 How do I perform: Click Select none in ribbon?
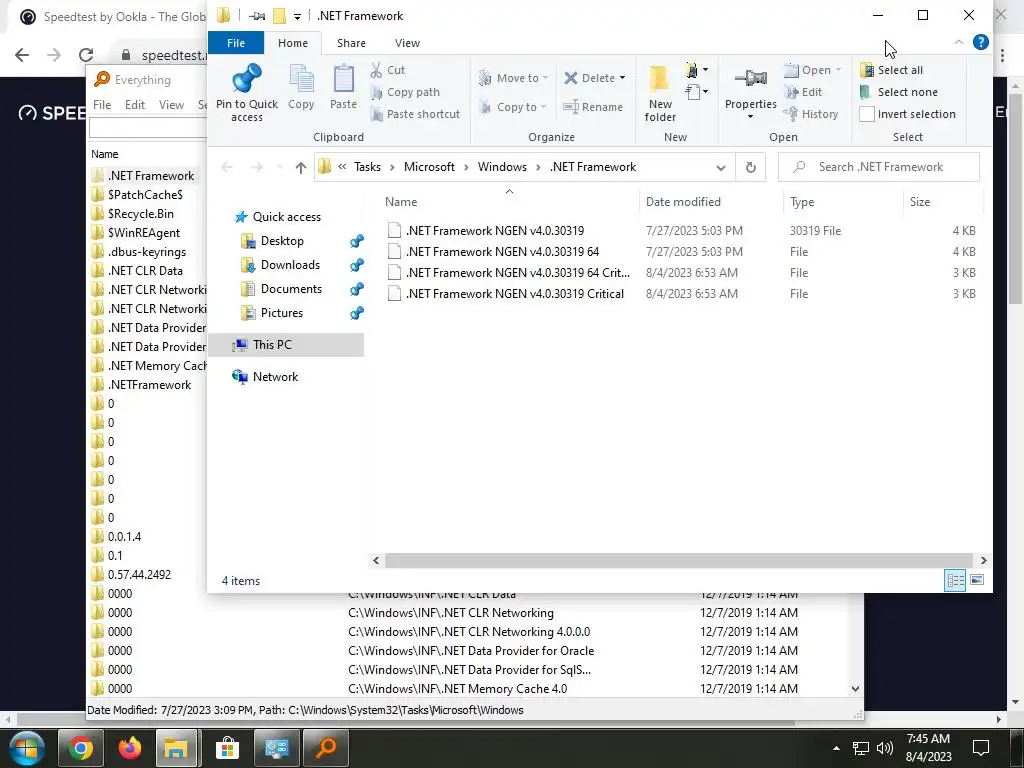tap(899, 92)
